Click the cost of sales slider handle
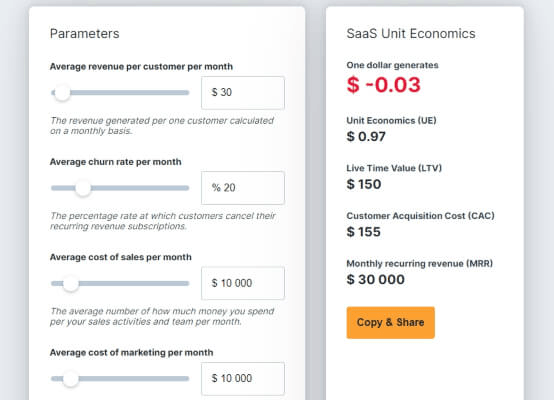Image resolution: width=554 pixels, height=400 pixels. click(71, 283)
